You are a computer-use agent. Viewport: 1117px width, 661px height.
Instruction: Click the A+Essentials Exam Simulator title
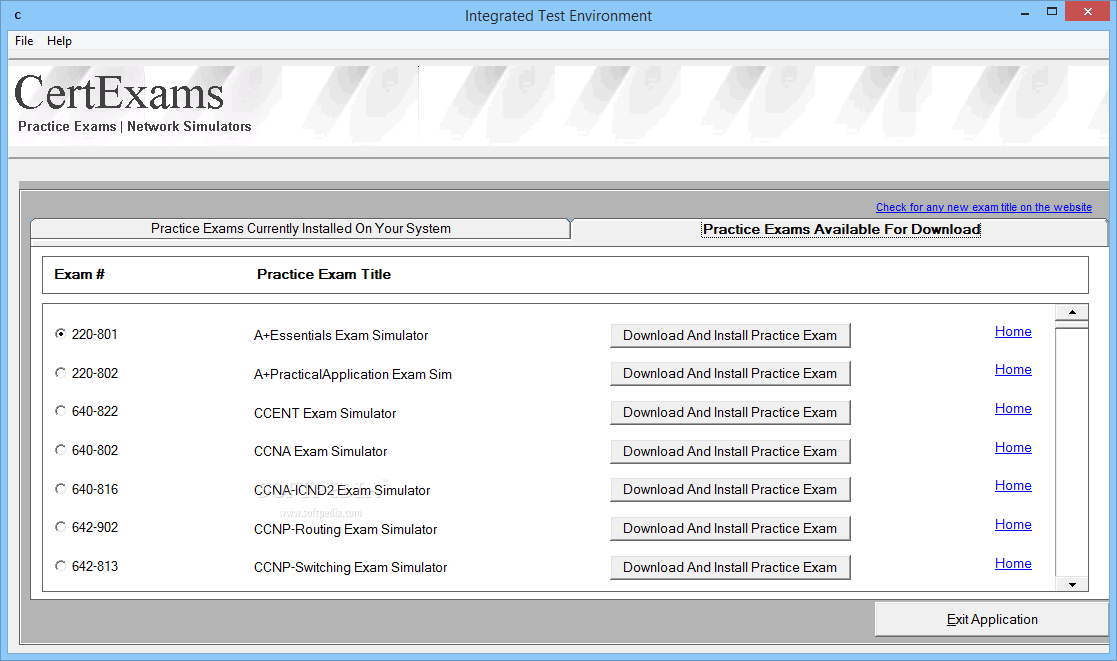[x=341, y=335]
